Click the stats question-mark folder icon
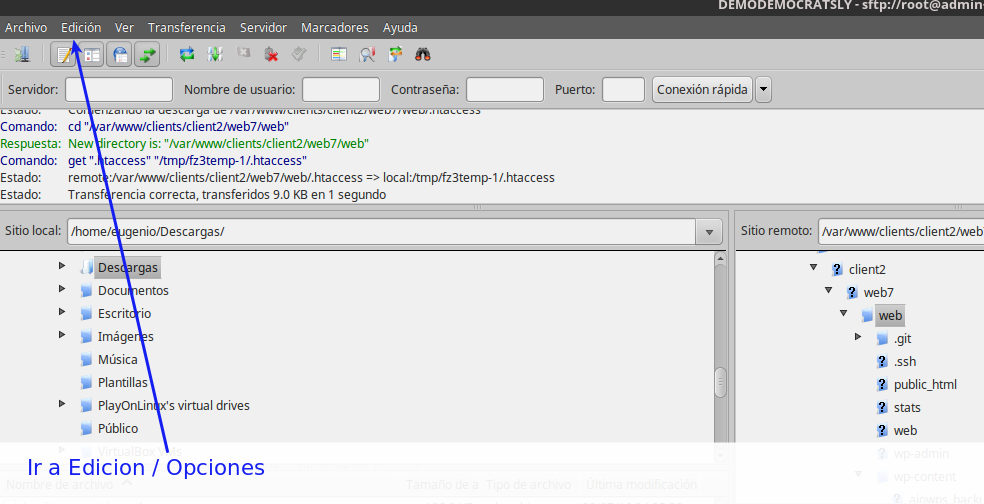This screenshot has width=984, height=504. coord(882,408)
